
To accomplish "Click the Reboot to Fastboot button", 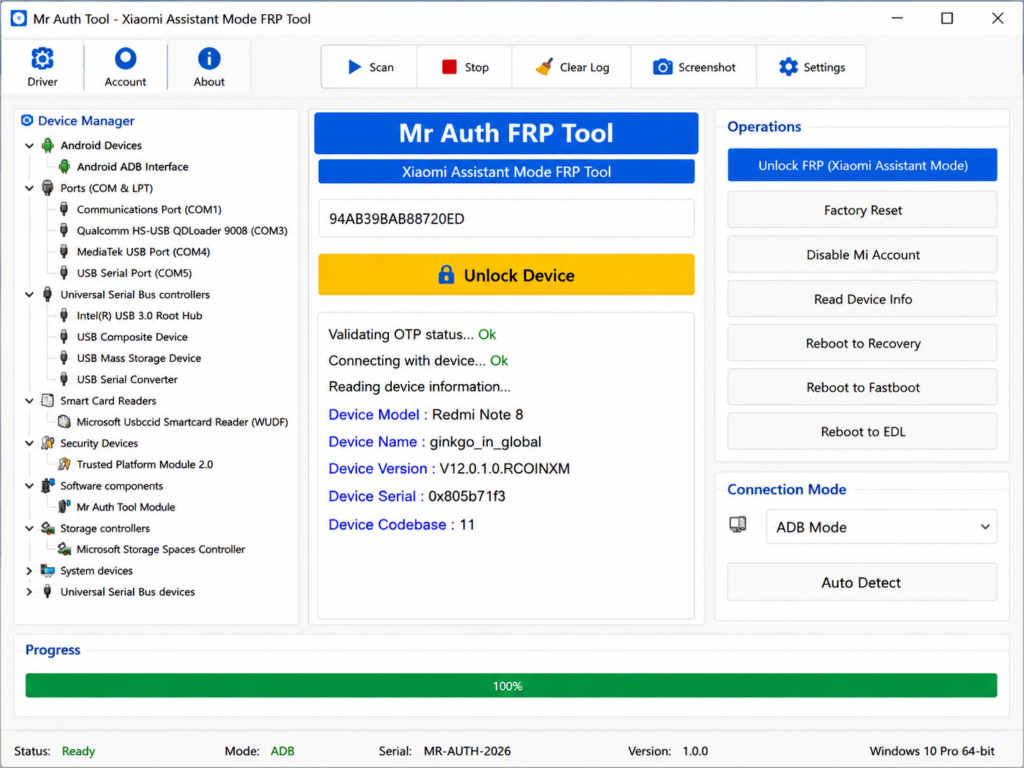I will (862, 387).
